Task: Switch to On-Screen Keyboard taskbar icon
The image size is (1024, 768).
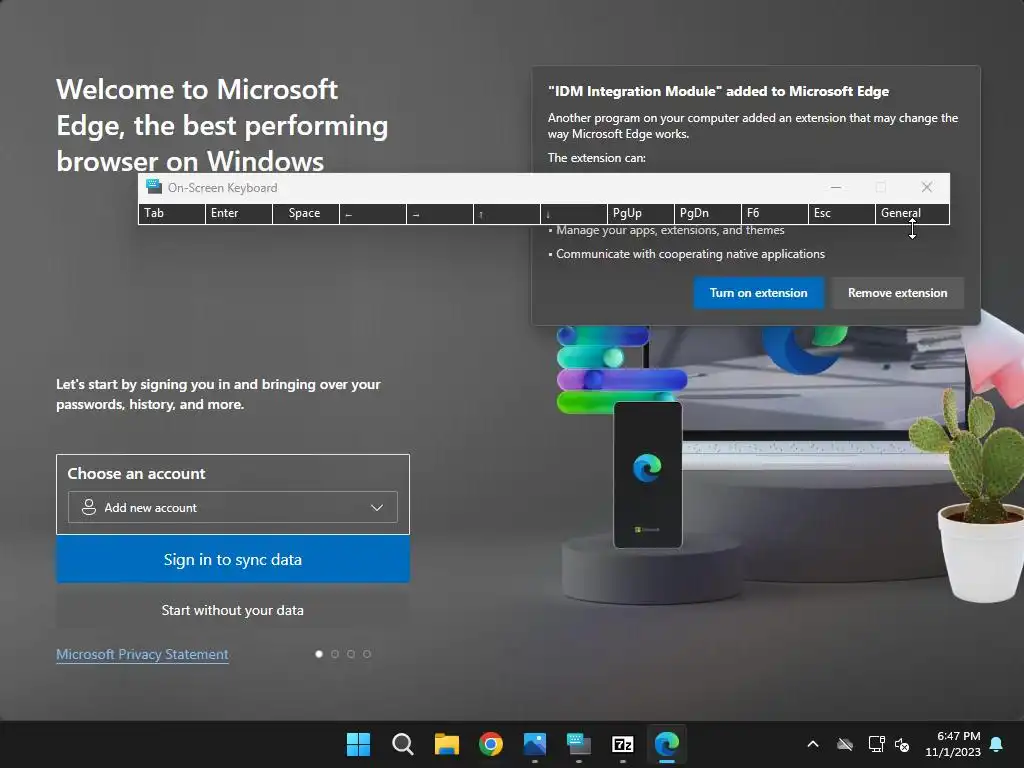Action: pyautogui.click(x=579, y=744)
